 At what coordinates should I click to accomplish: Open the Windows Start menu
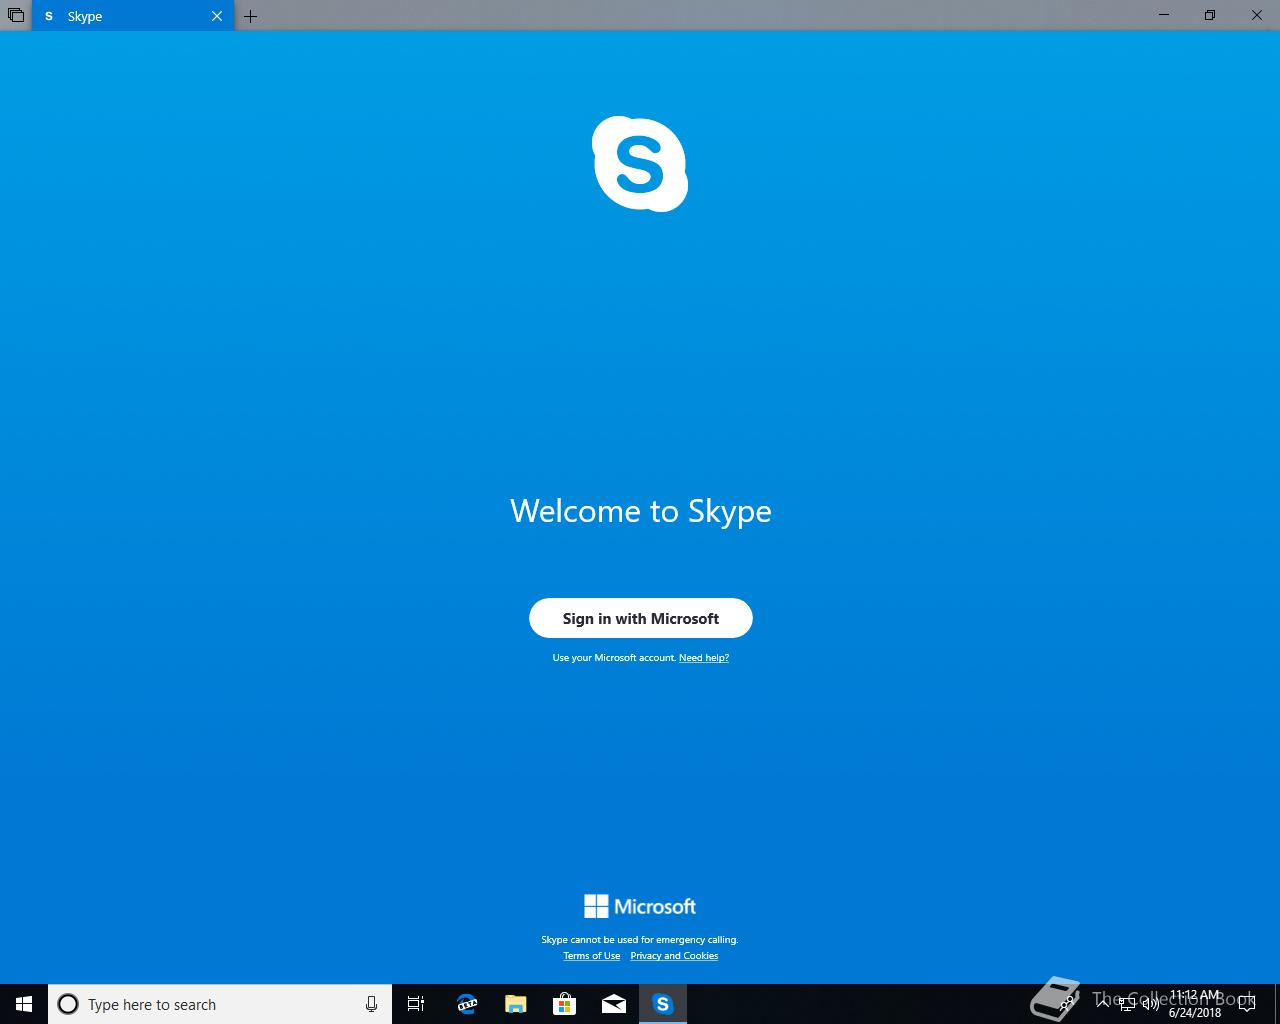(x=24, y=1004)
